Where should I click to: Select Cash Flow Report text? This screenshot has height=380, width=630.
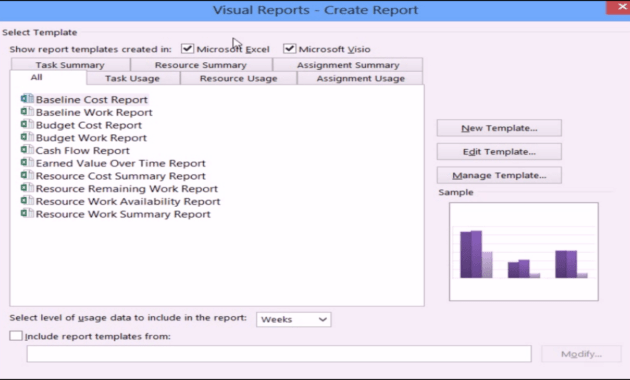(83, 151)
